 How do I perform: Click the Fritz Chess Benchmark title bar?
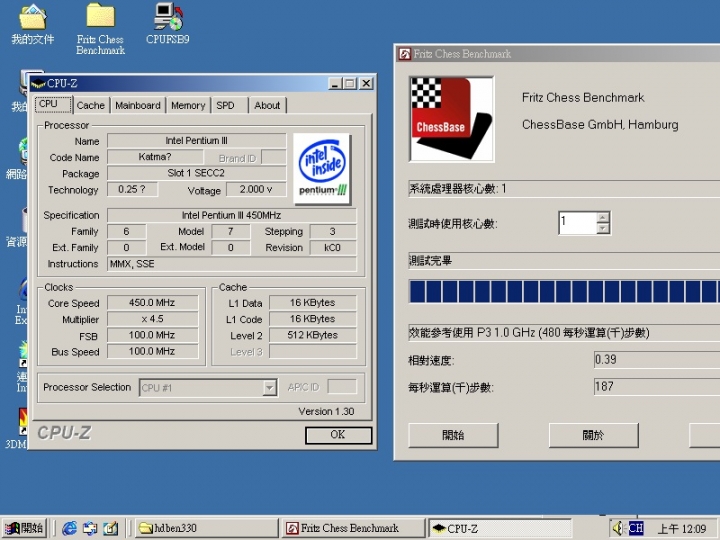coord(558,54)
